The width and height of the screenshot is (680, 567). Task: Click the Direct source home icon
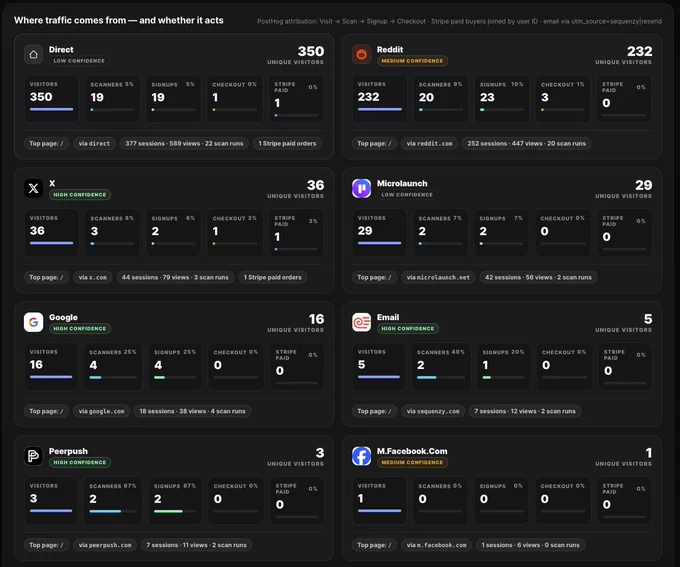pyautogui.click(x=33, y=55)
